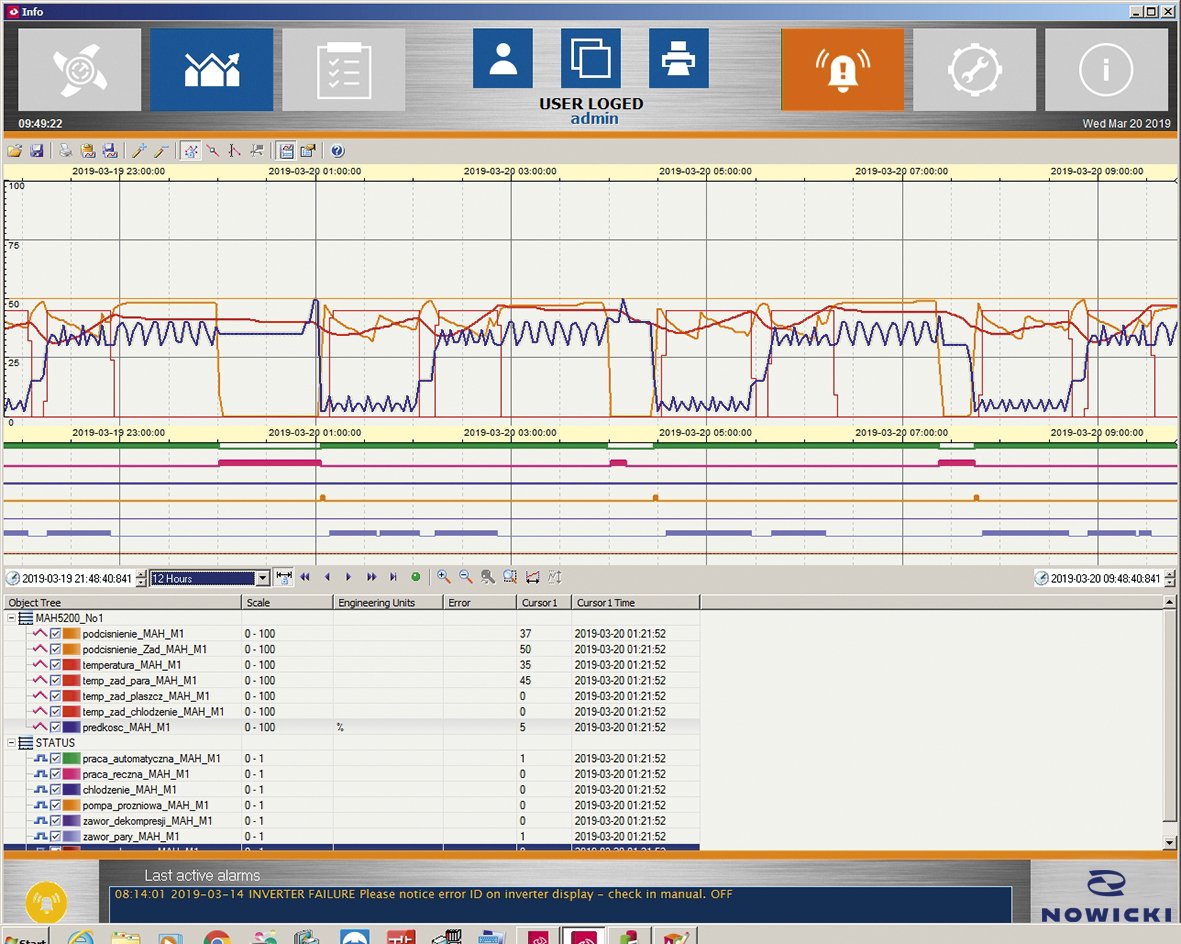Select the temp_zad_chlodzenie_MAH_M1 row
This screenshot has height=944, width=1181.
pyautogui.click(x=351, y=711)
